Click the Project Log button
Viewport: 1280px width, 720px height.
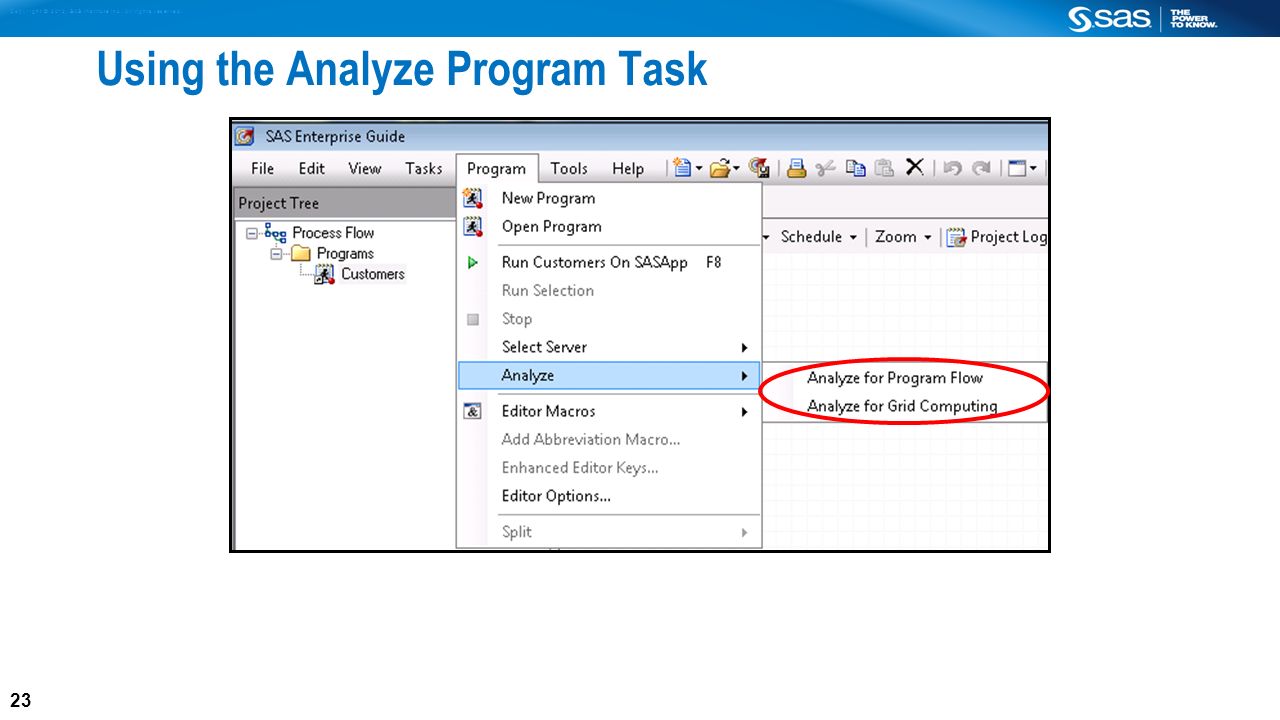pyautogui.click(x=996, y=237)
